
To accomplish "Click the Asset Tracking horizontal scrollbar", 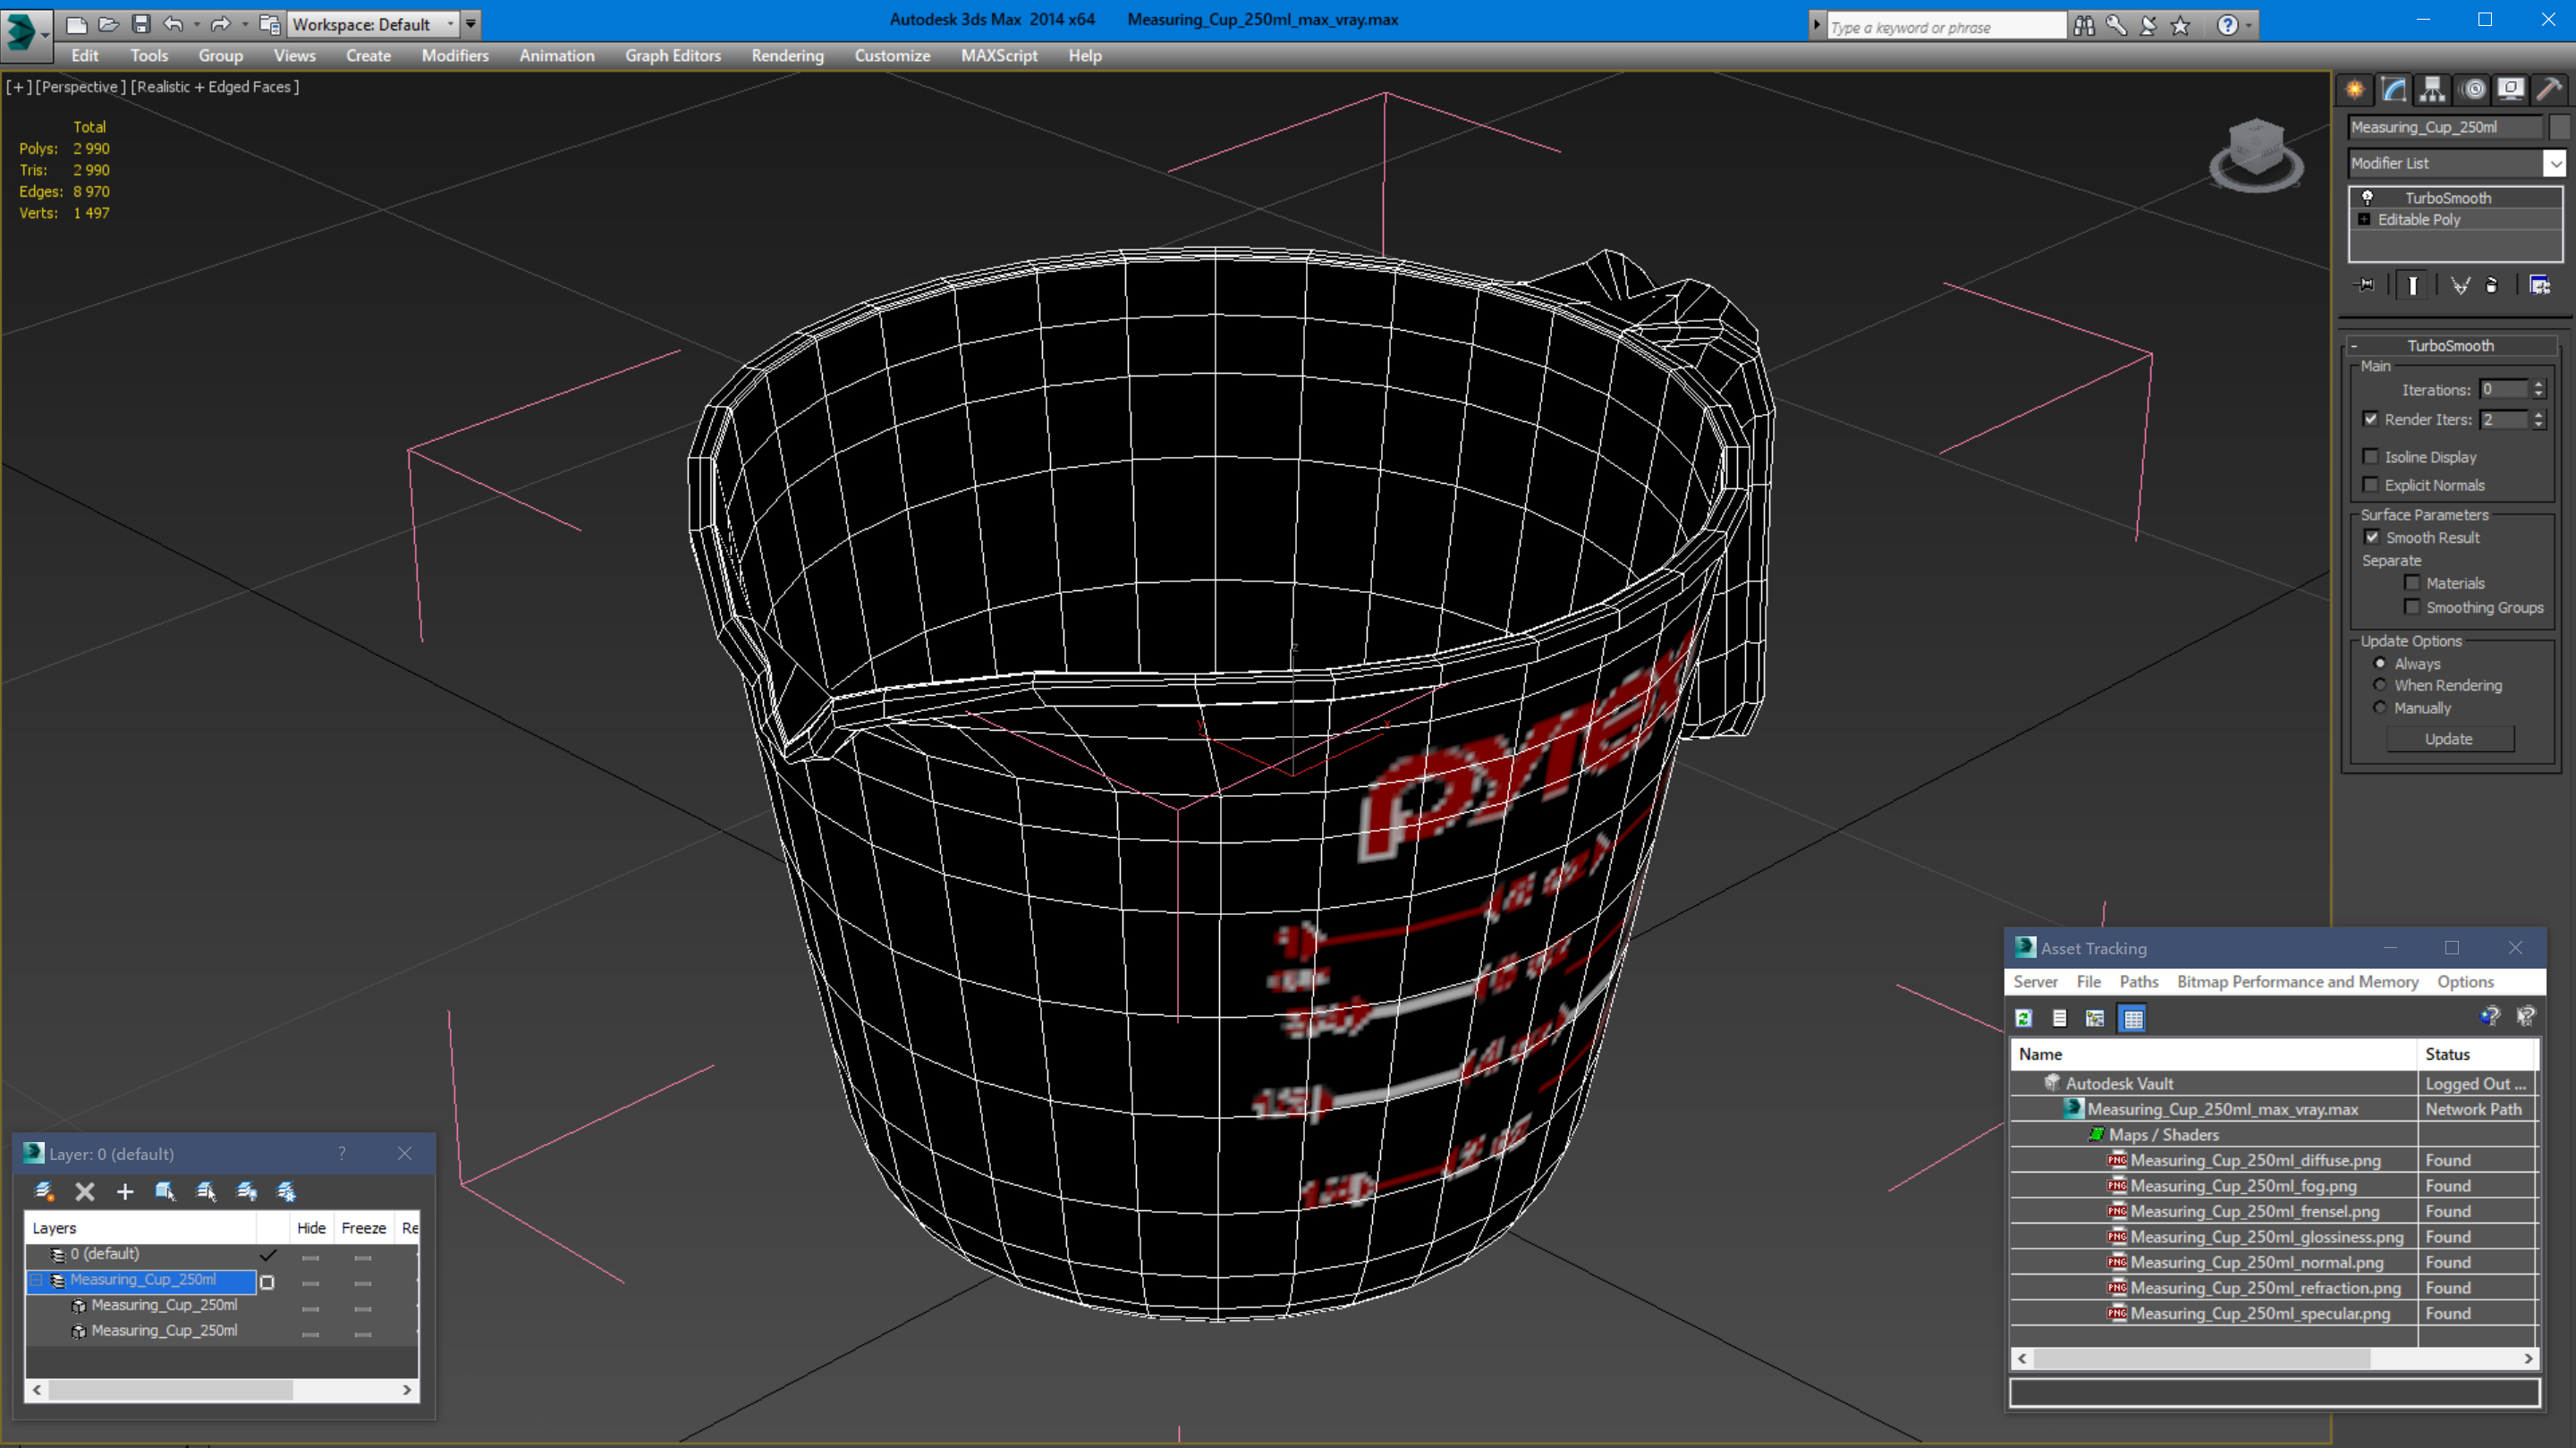I will 2274,1359.
